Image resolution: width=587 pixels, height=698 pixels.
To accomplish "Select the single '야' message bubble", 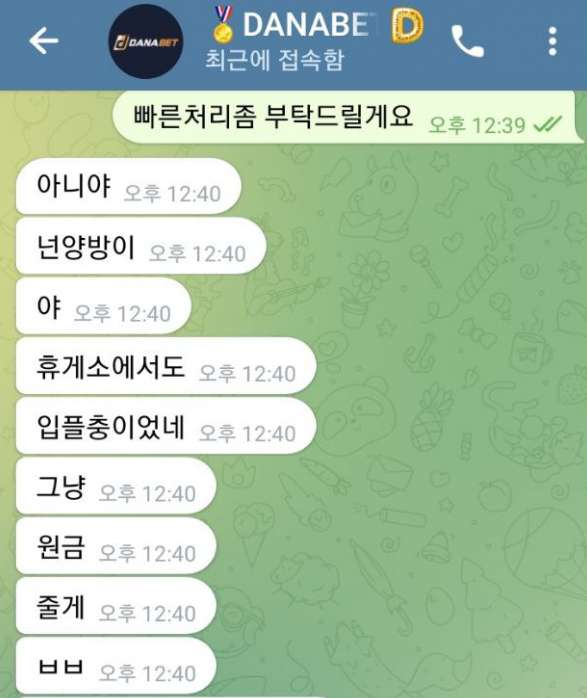I will point(104,306).
